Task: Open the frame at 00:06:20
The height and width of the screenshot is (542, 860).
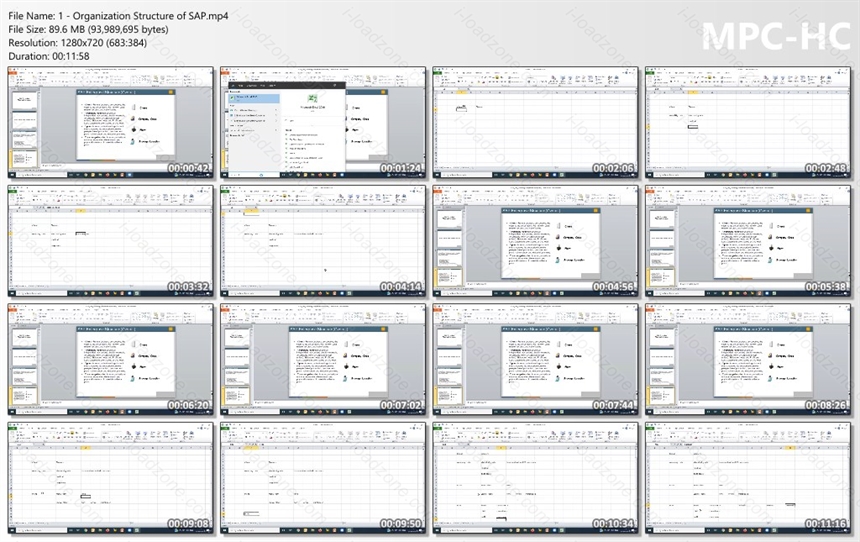Action: click(x=111, y=360)
